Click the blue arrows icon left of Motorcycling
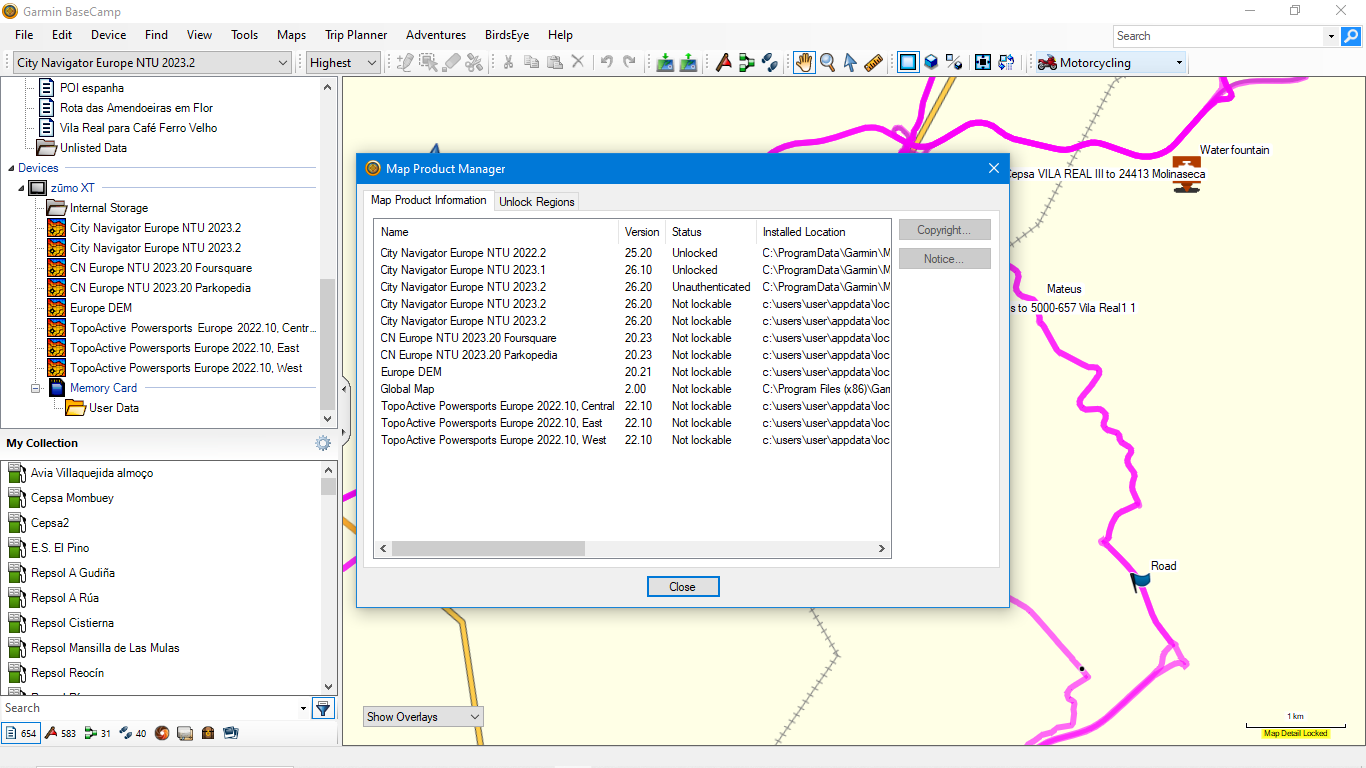The width and height of the screenshot is (1366, 768). pos(1006,62)
